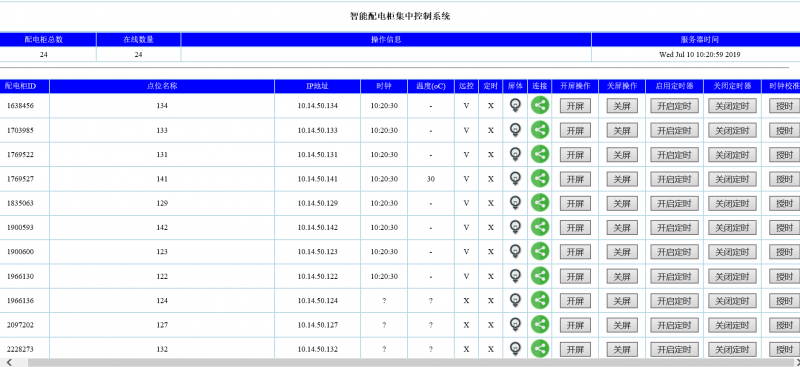Click 开启定时 for cabinet 127
The width and height of the screenshot is (800, 367).
pos(674,325)
